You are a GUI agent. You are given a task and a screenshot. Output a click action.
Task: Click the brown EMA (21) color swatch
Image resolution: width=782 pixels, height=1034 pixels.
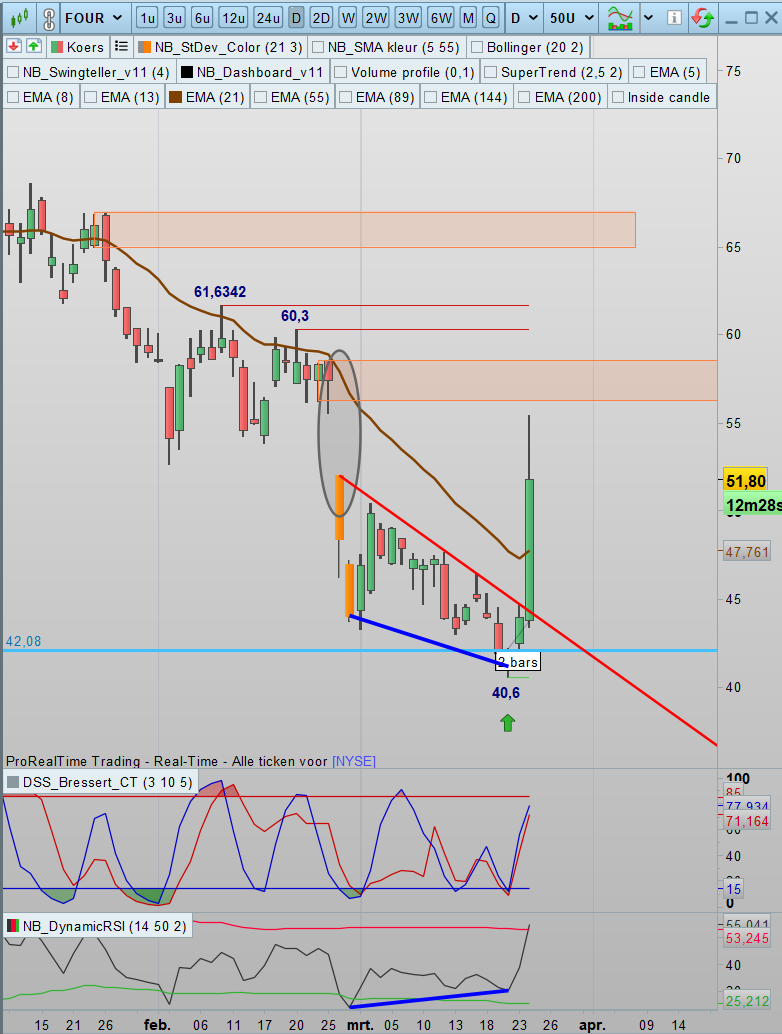click(175, 97)
